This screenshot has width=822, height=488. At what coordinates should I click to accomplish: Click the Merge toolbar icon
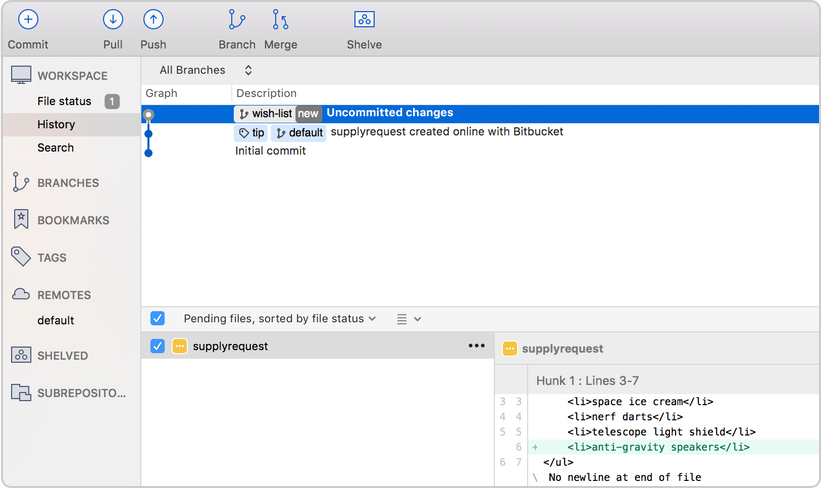pyautogui.click(x=280, y=20)
